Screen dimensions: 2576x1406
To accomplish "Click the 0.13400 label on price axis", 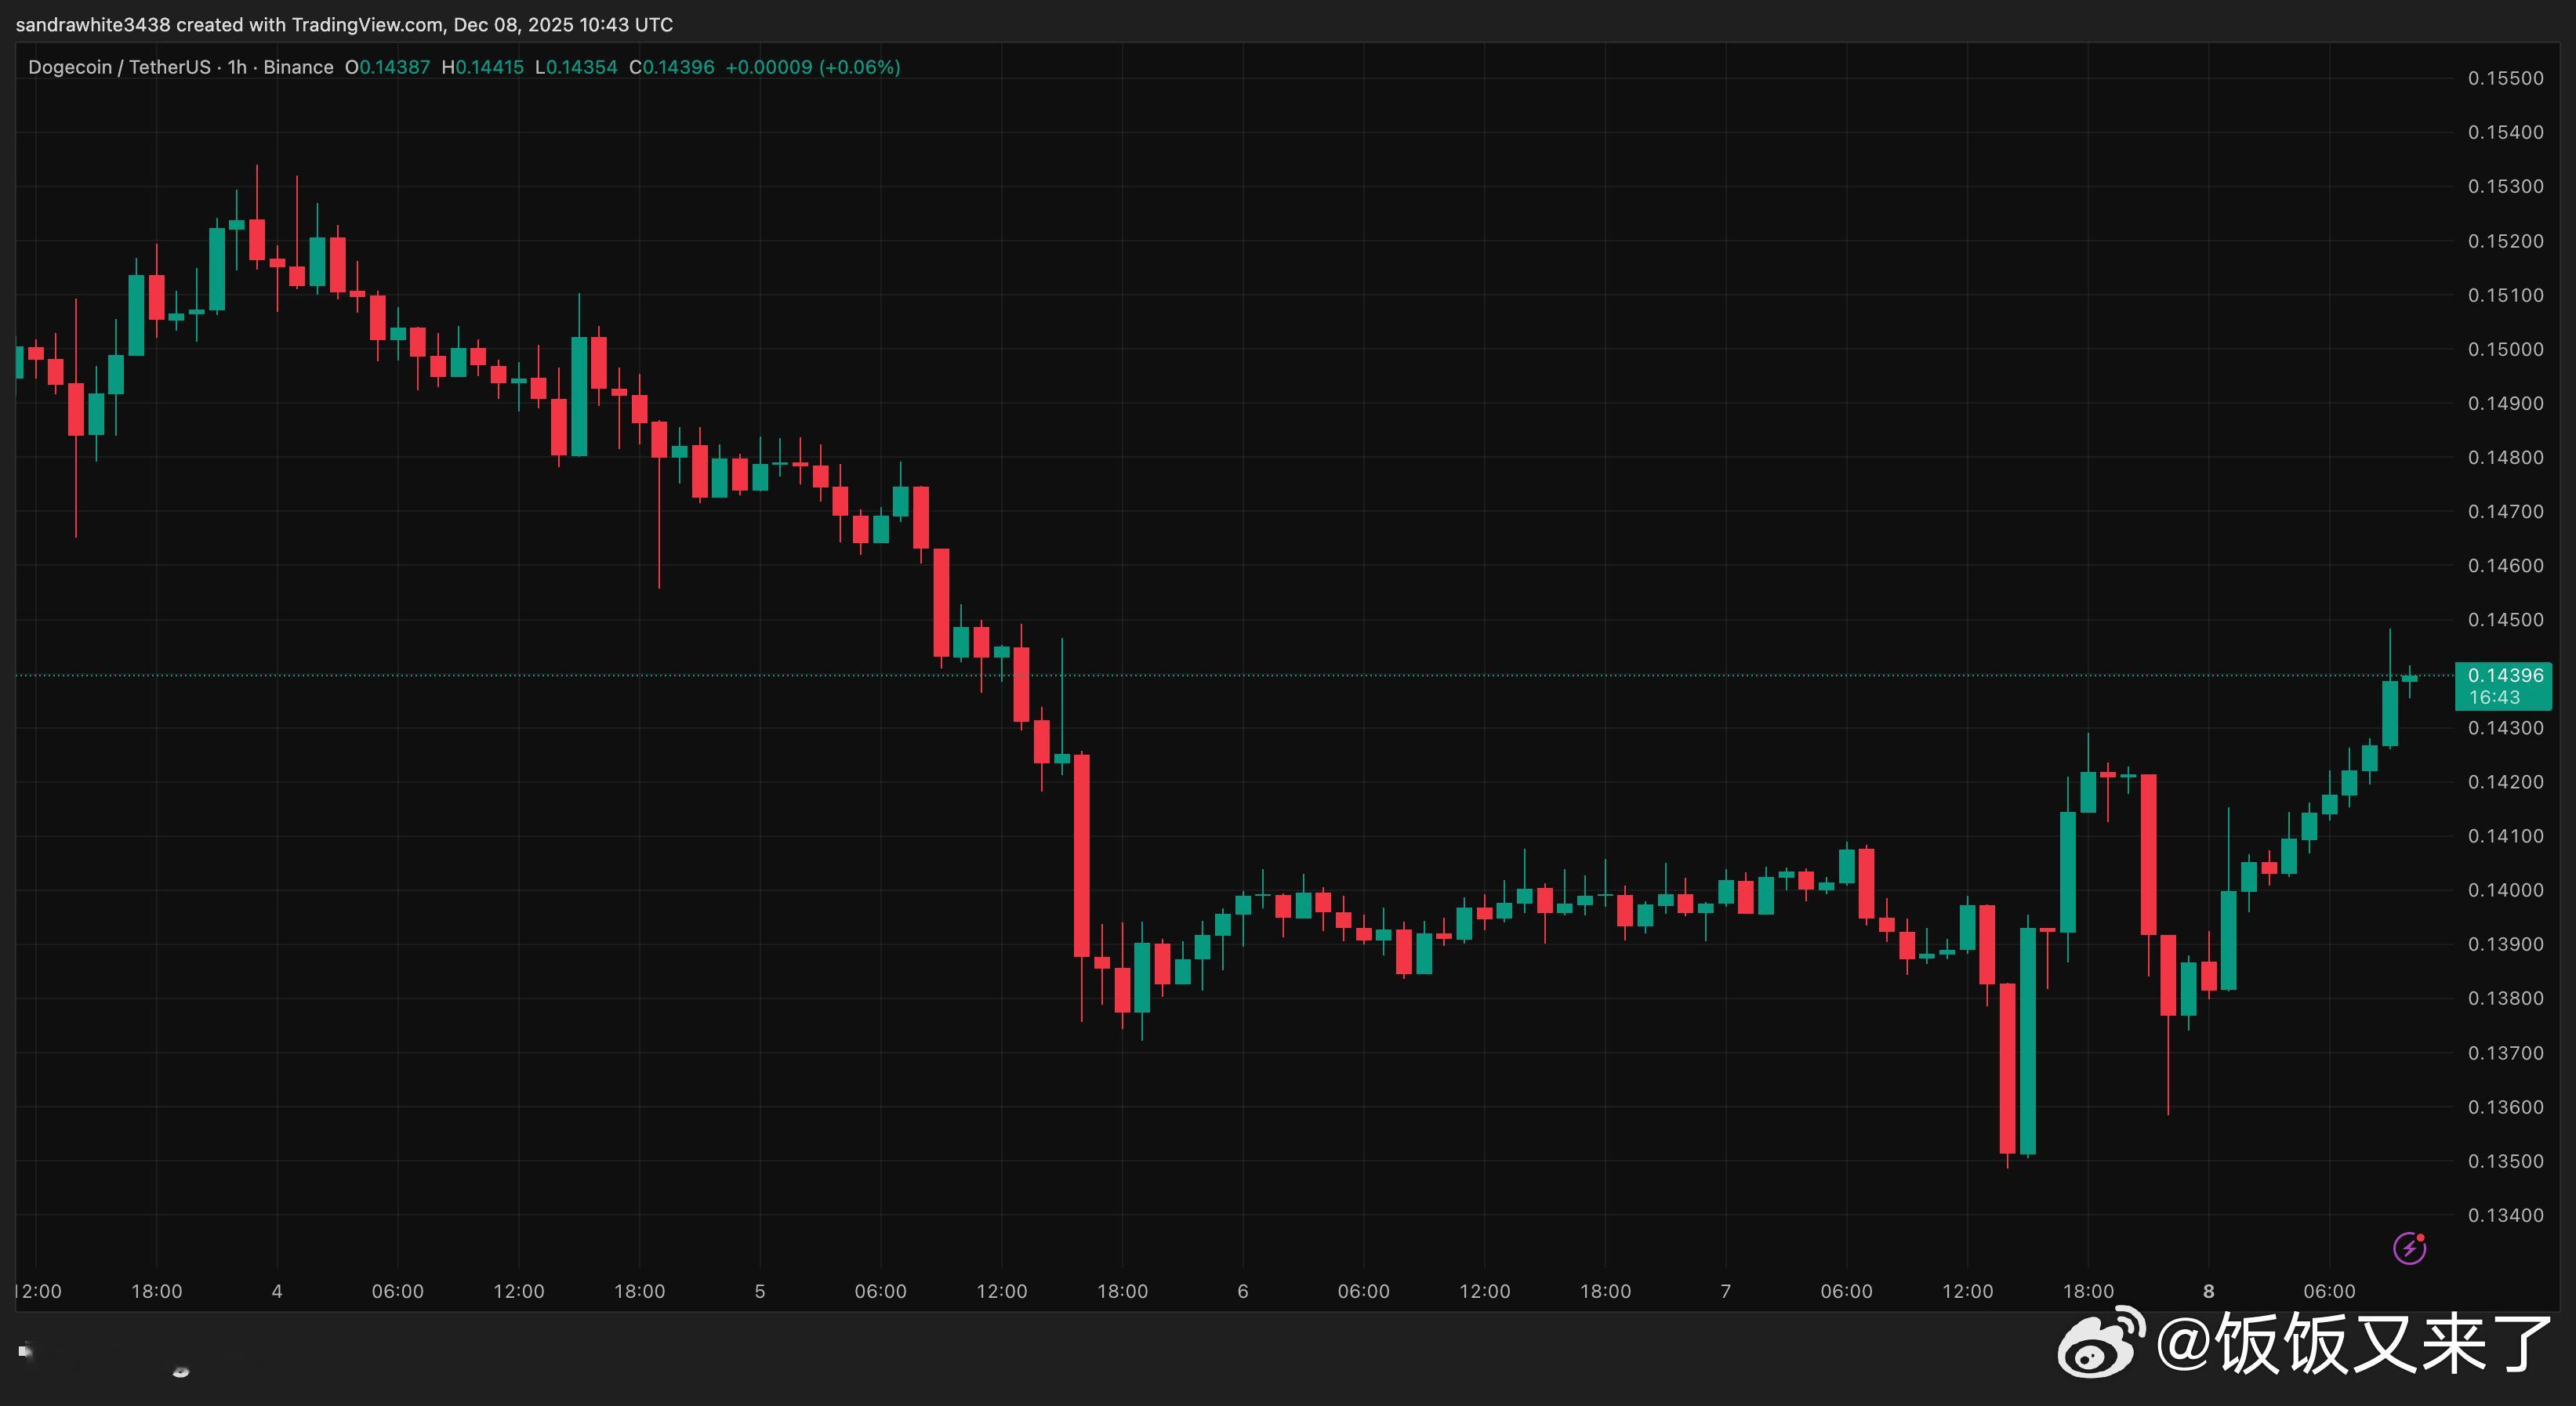I will click(x=2505, y=1215).
